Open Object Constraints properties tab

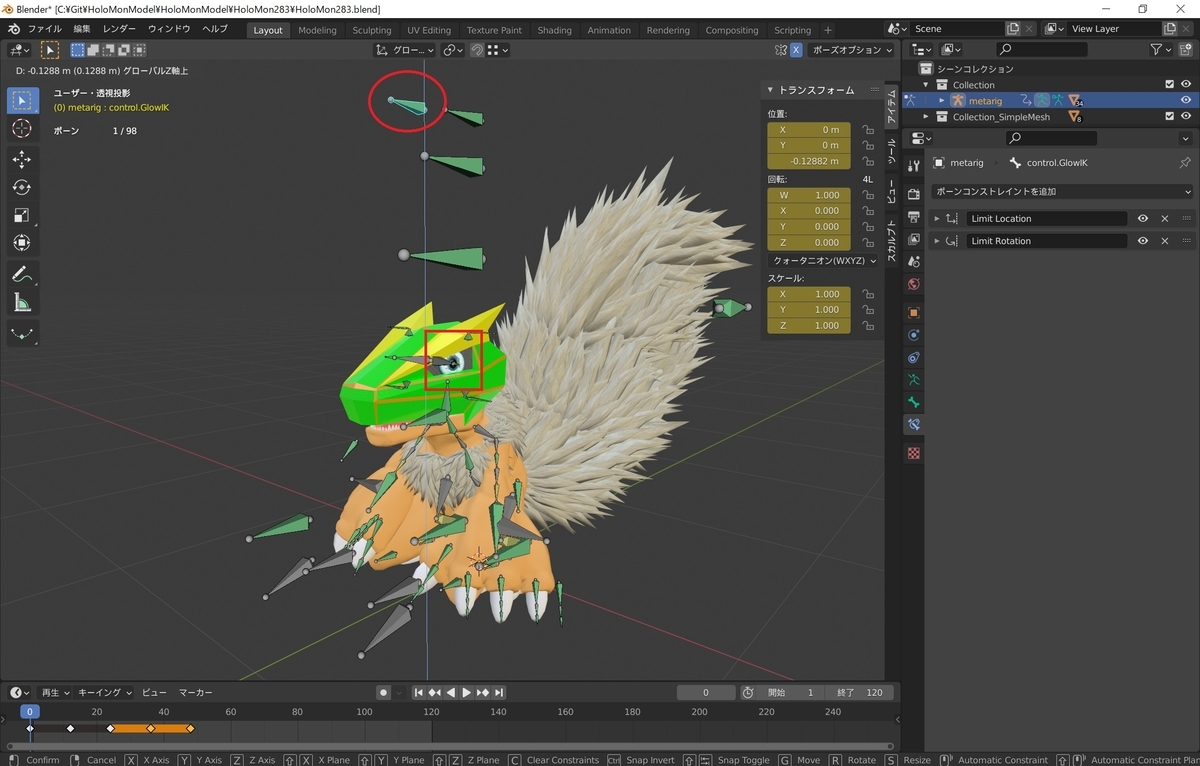pyautogui.click(x=913, y=358)
